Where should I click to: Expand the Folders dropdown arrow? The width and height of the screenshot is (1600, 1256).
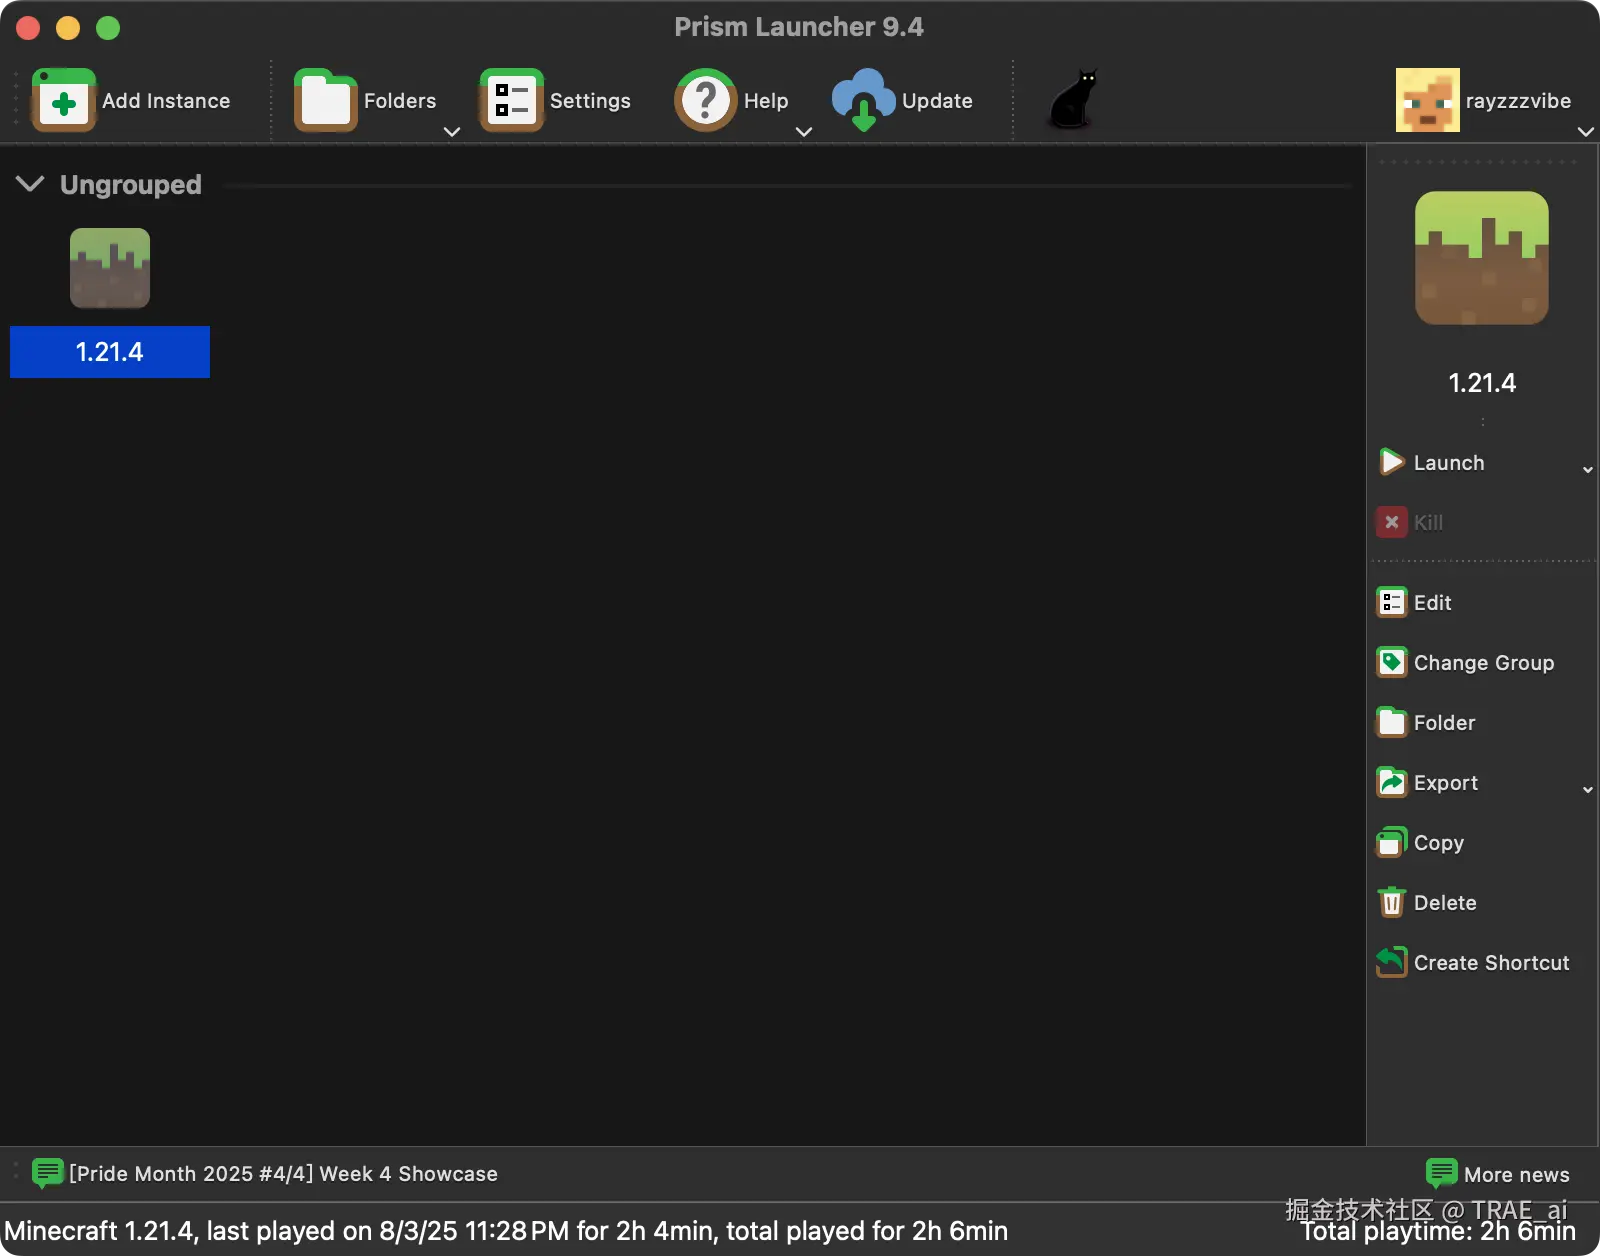tap(452, 131)
